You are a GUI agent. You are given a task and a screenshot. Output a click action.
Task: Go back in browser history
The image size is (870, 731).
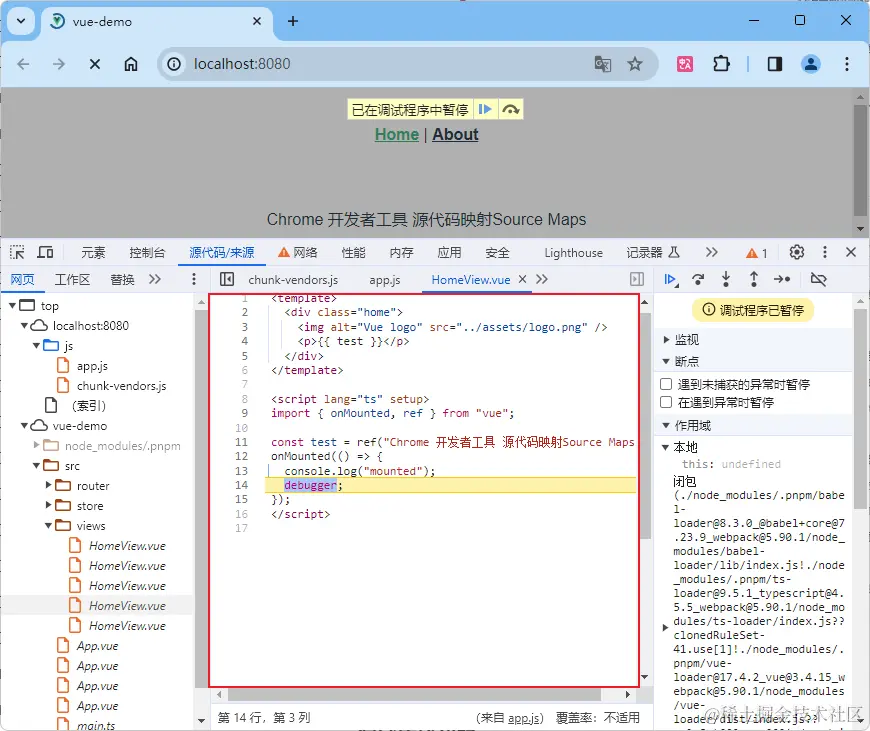click(23, 64)
